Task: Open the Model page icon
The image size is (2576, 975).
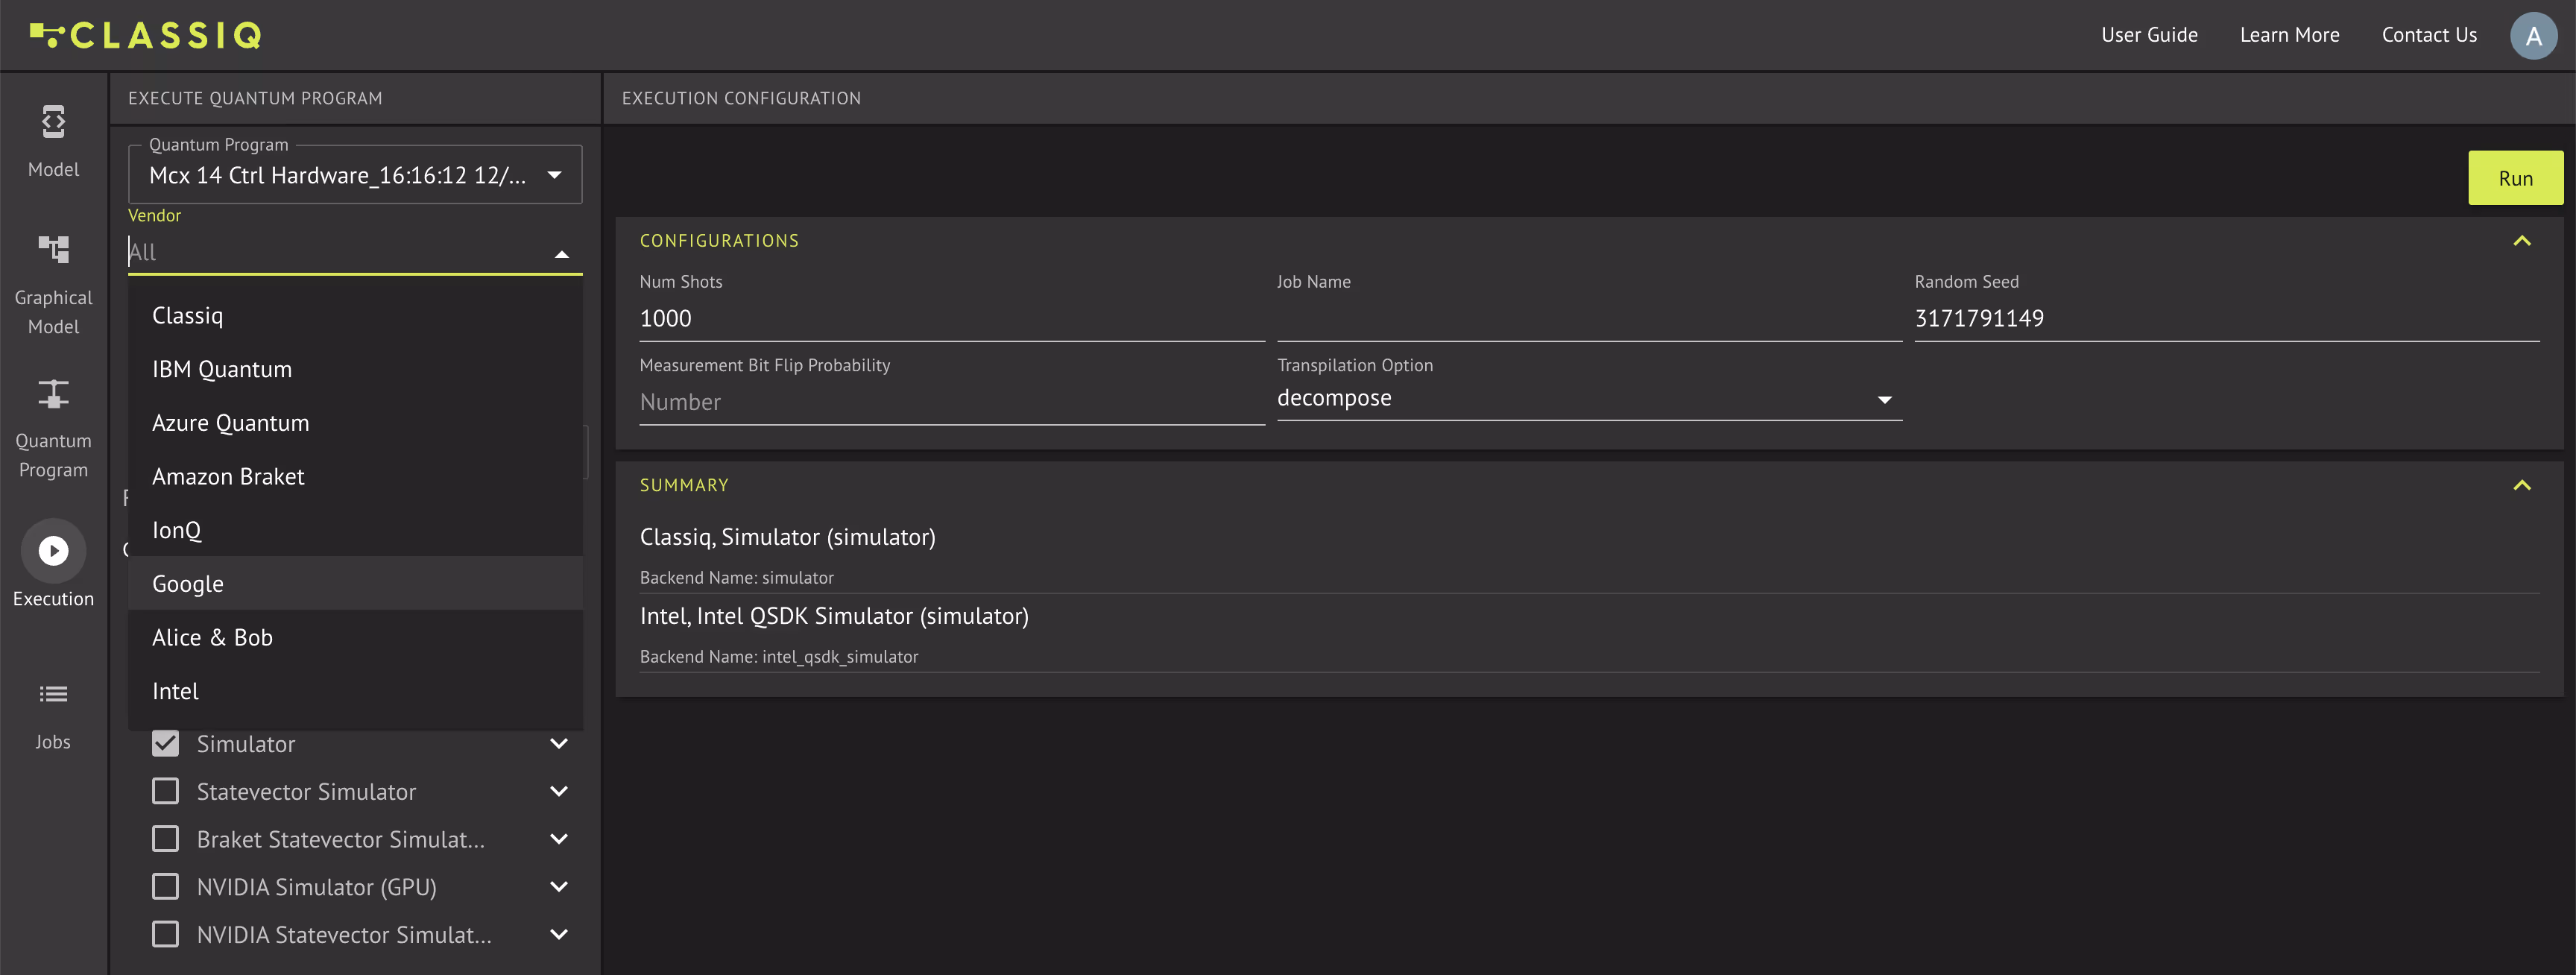Action: click(53, 122)
